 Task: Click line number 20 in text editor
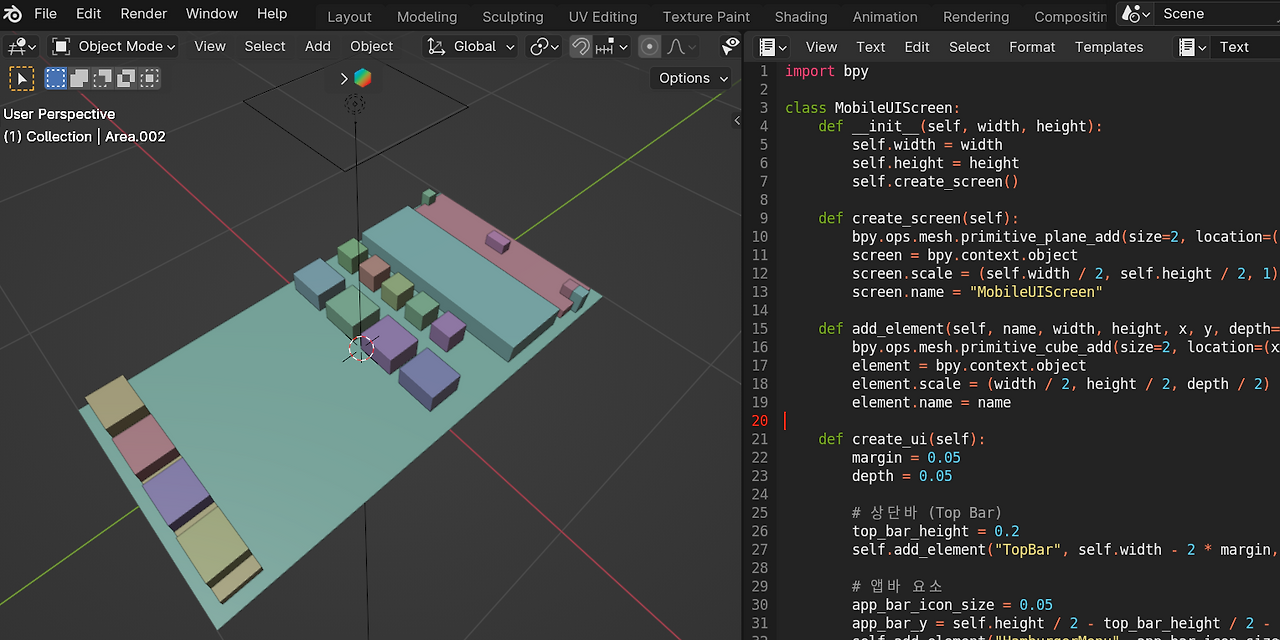(x=760, y=421)
